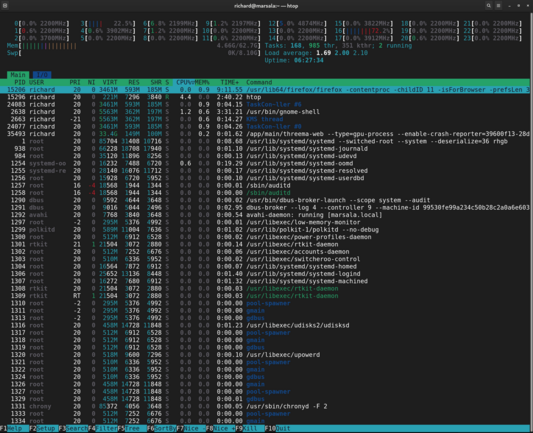Open F2 Setup in the bottom bar
533x433 pixels.
(44, 429)
